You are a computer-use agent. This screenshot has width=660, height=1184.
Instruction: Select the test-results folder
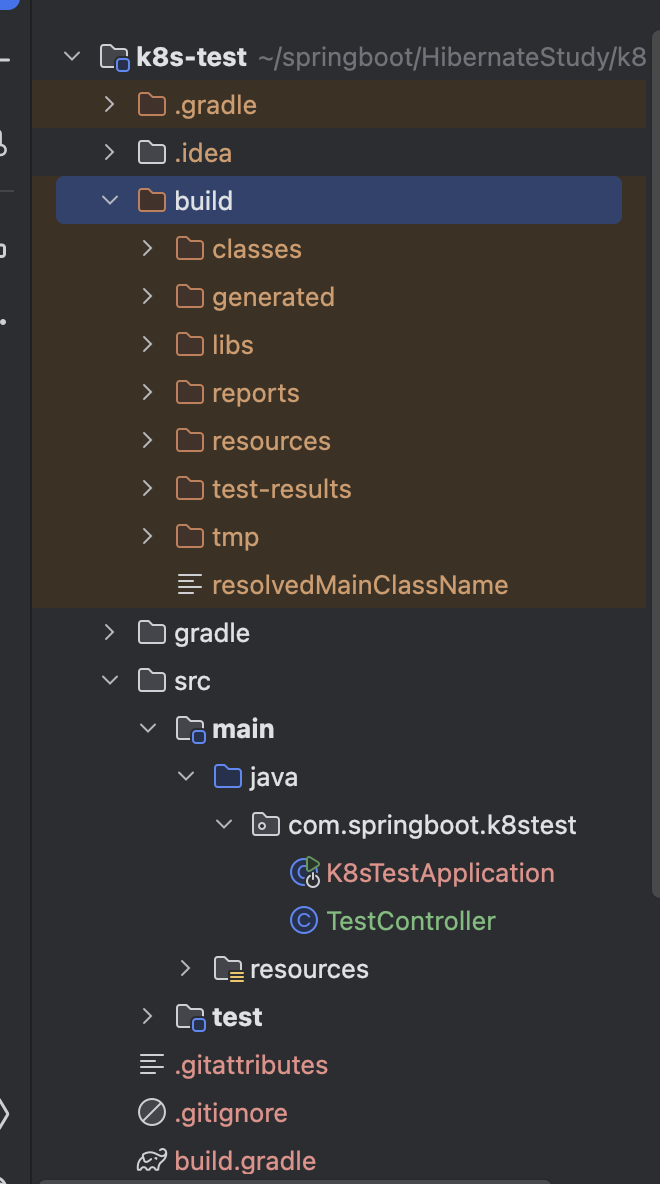(281, 489)
